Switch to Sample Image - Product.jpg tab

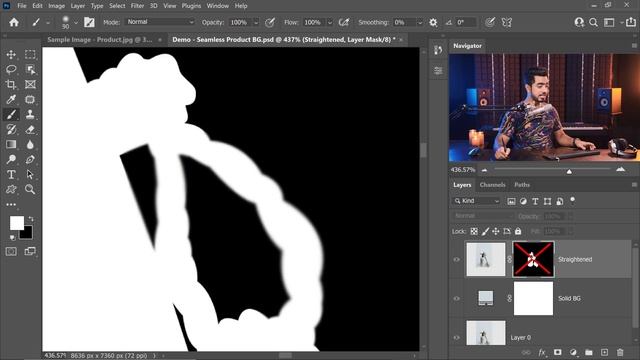click(100, 40)
